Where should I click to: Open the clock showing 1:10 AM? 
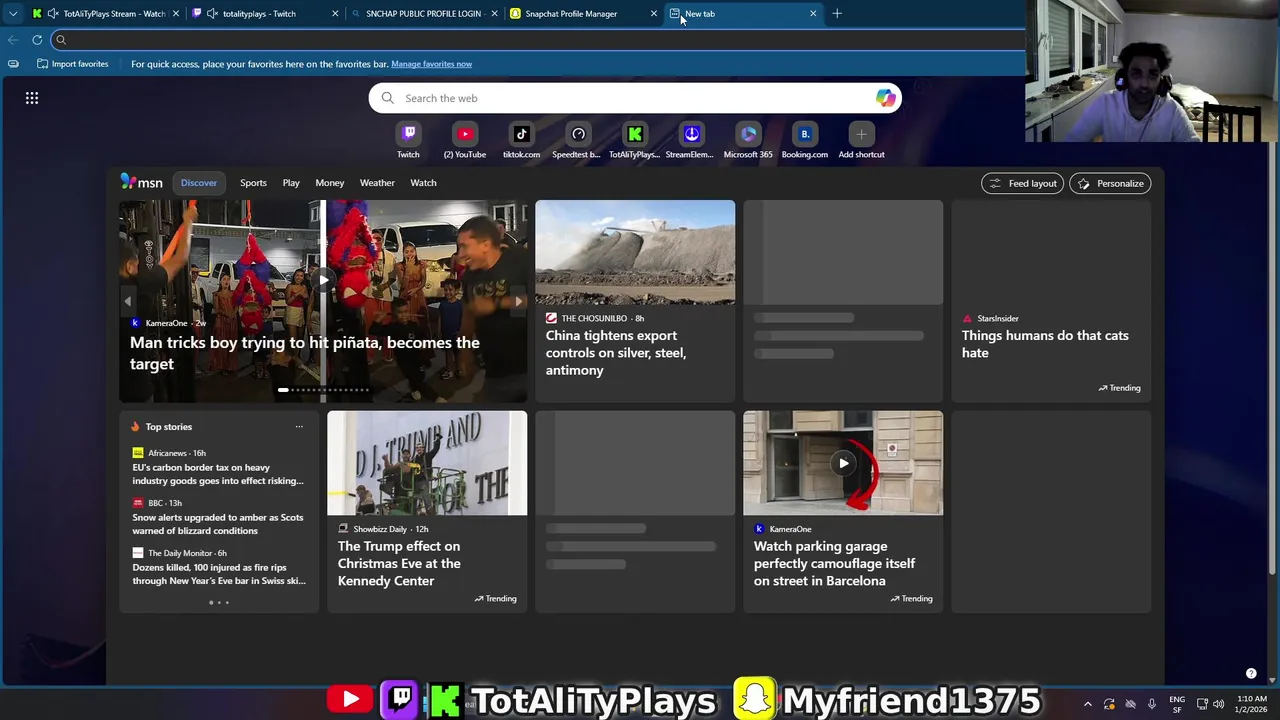point(1251,704)
